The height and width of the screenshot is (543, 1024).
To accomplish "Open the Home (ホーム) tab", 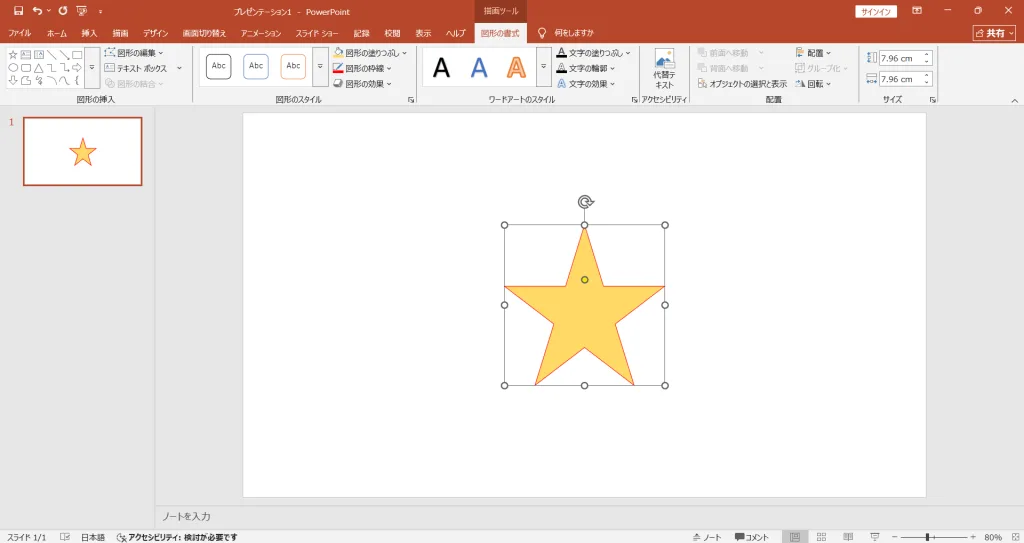I will click(x=56, y=33).
